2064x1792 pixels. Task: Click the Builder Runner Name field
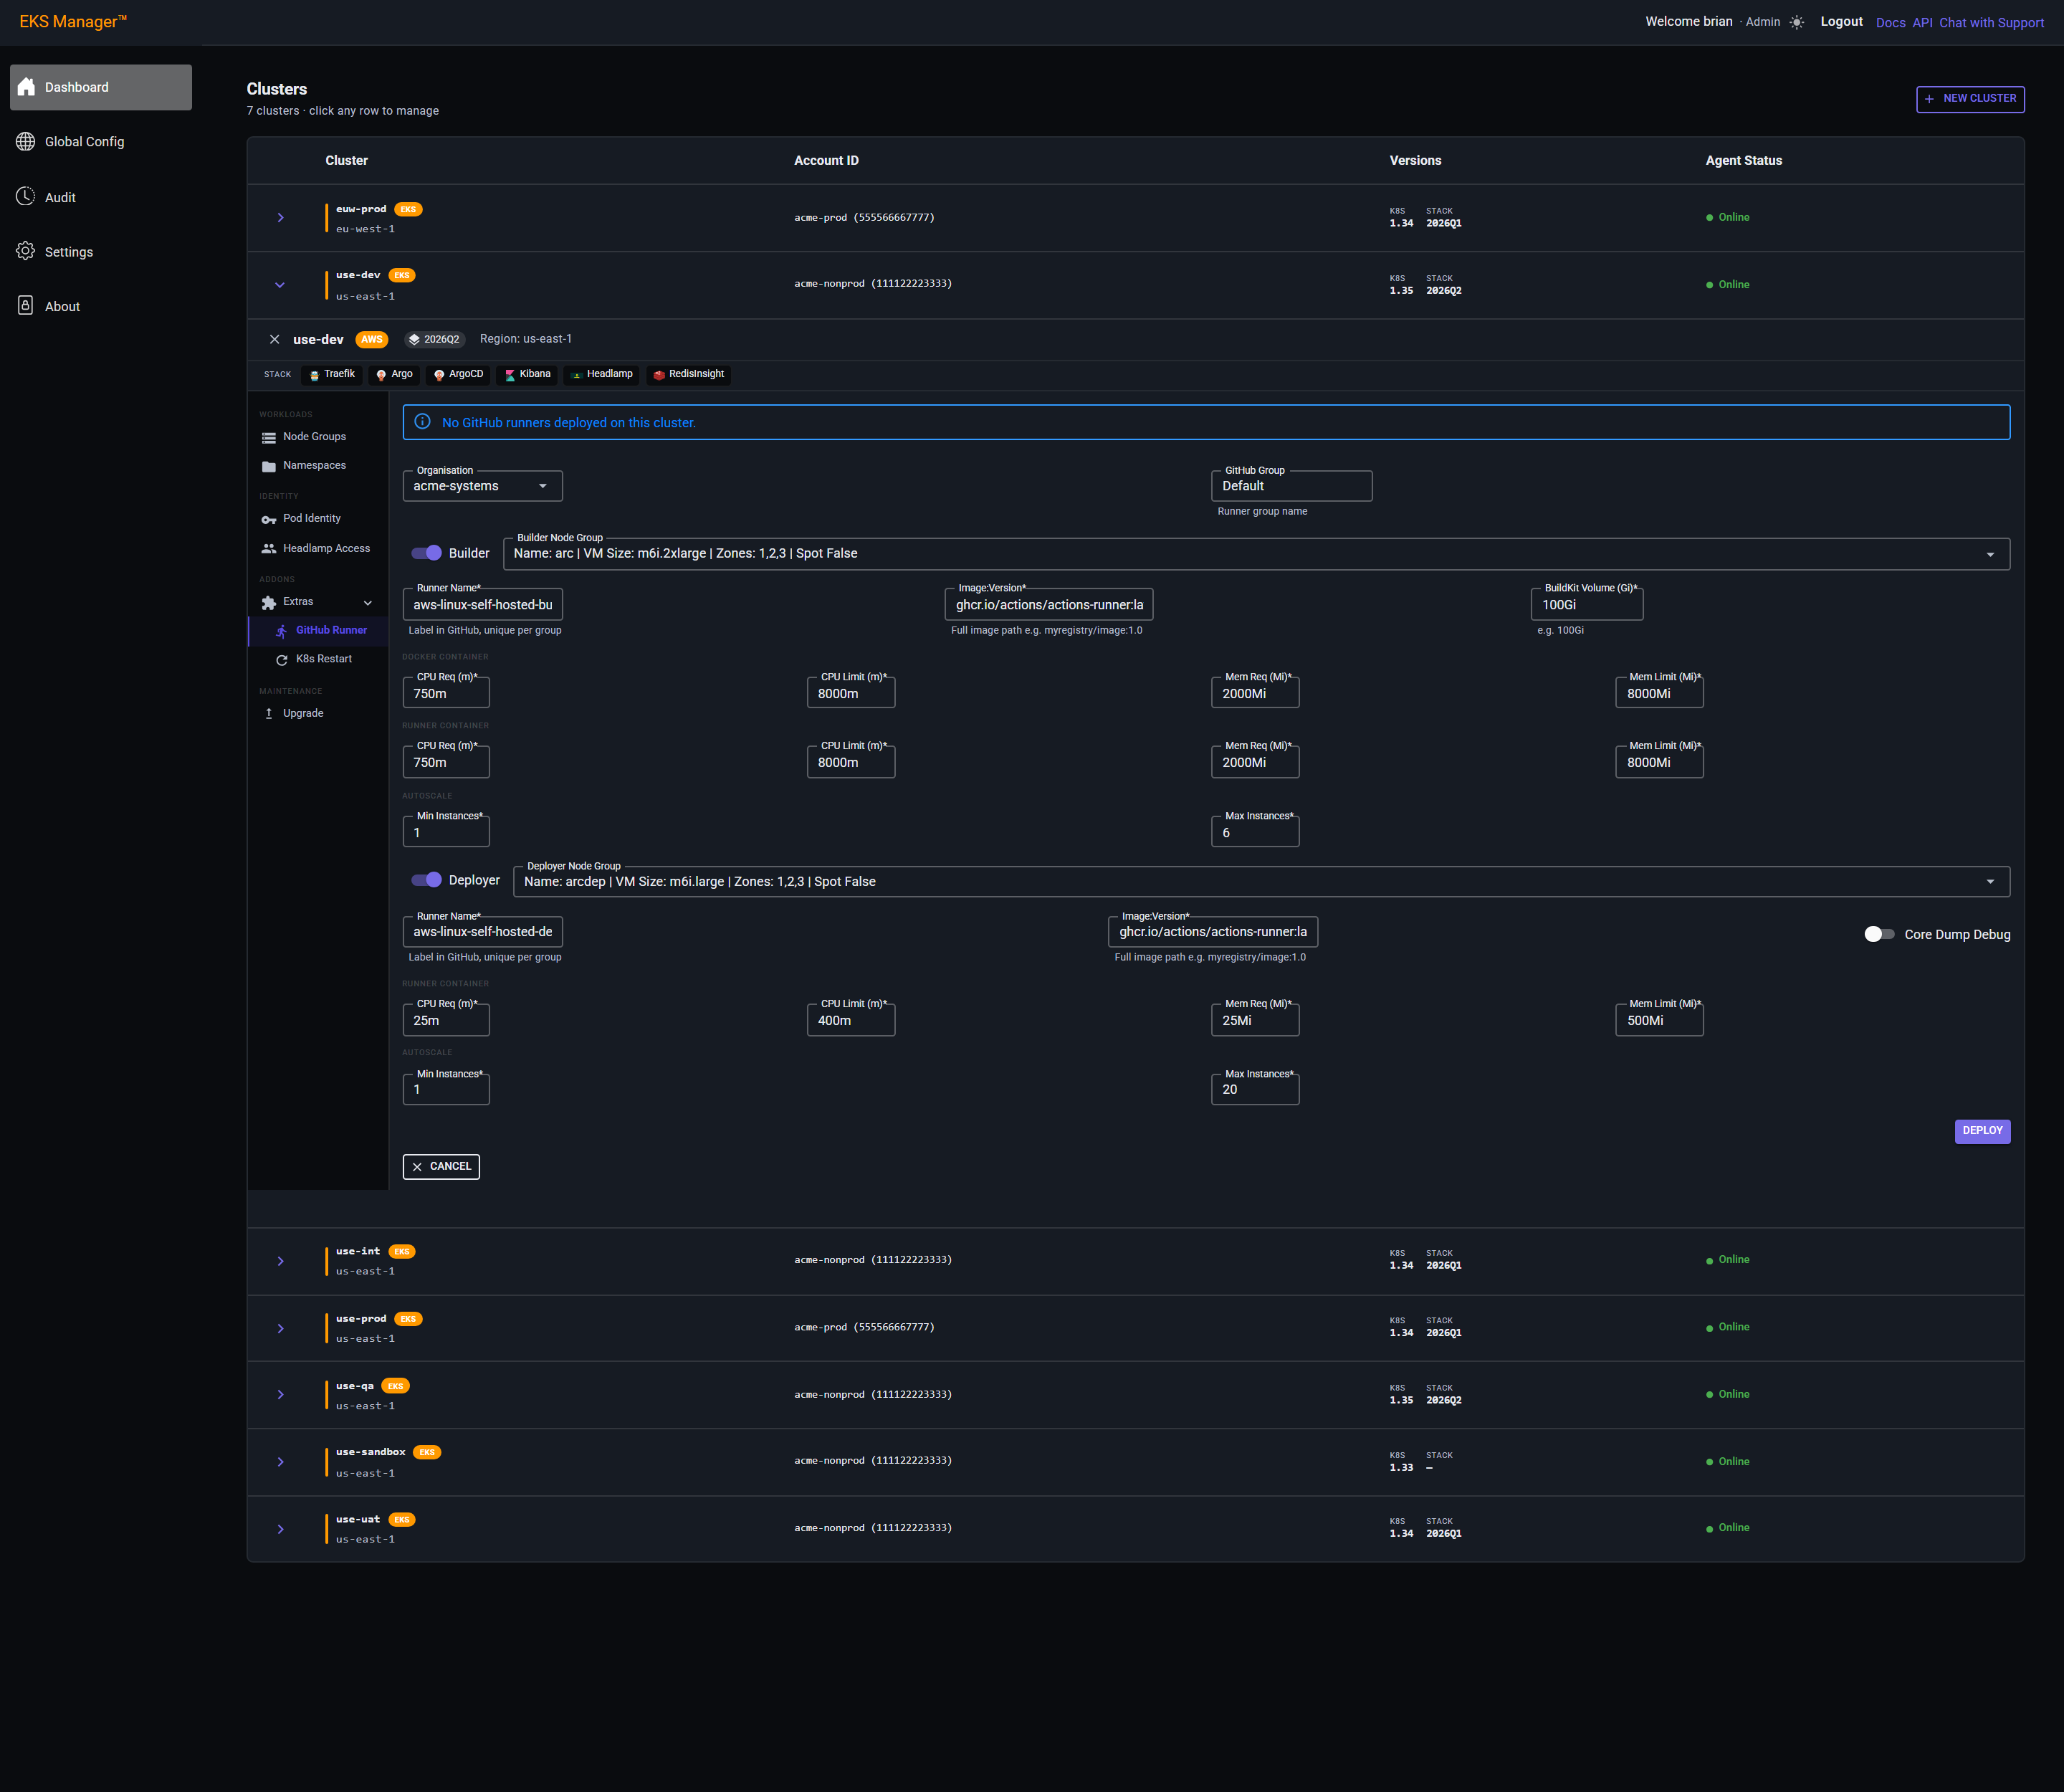(482, 605)
